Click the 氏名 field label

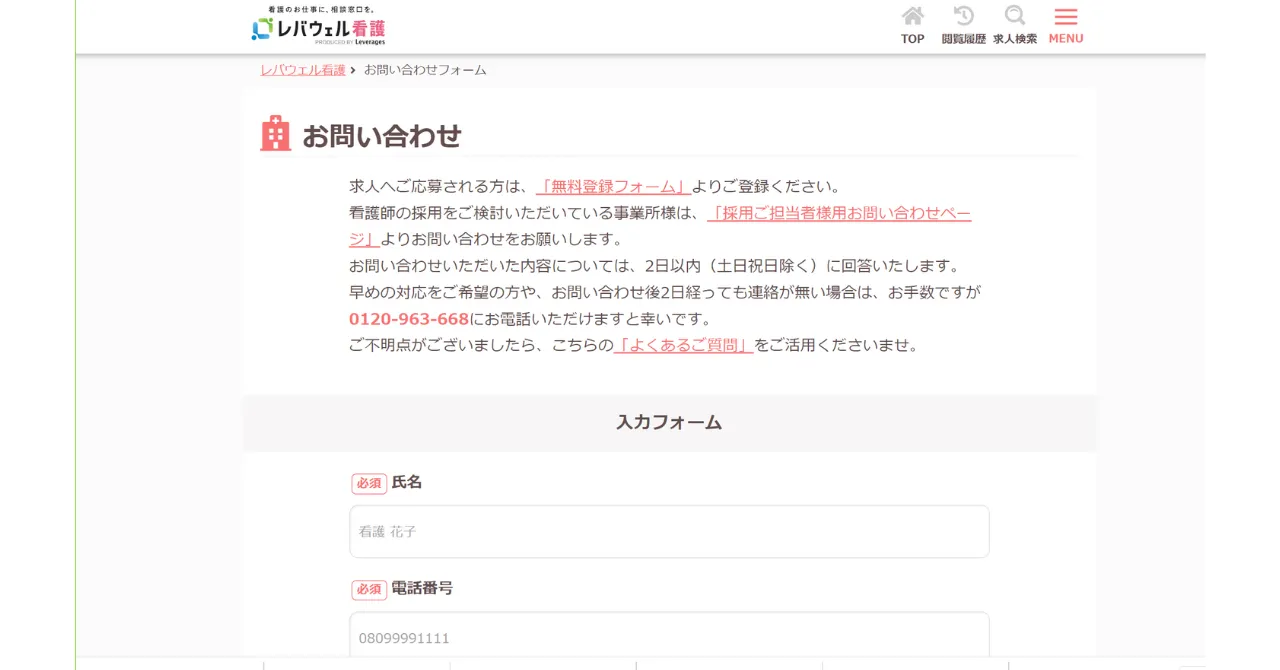[407, 482]
